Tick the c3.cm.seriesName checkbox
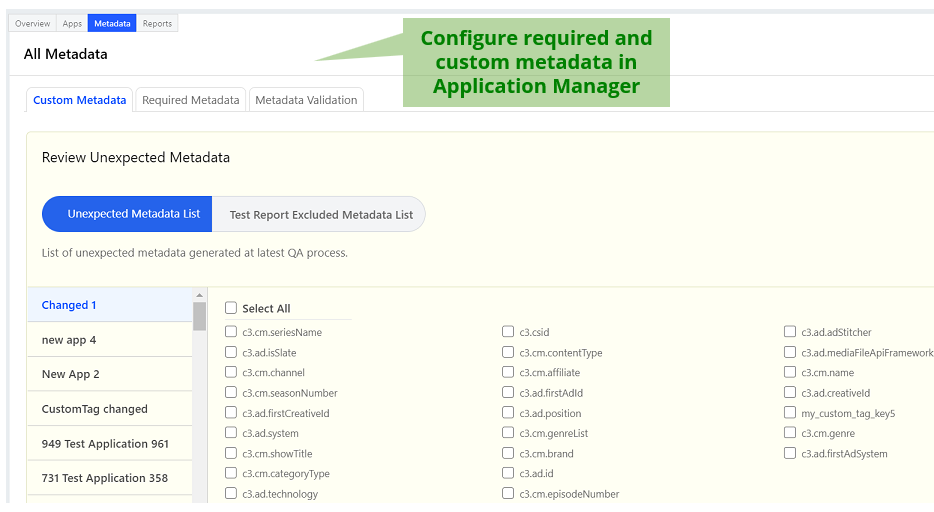The height and width of the screenshot is (512, 934). [x=232, y=332]
